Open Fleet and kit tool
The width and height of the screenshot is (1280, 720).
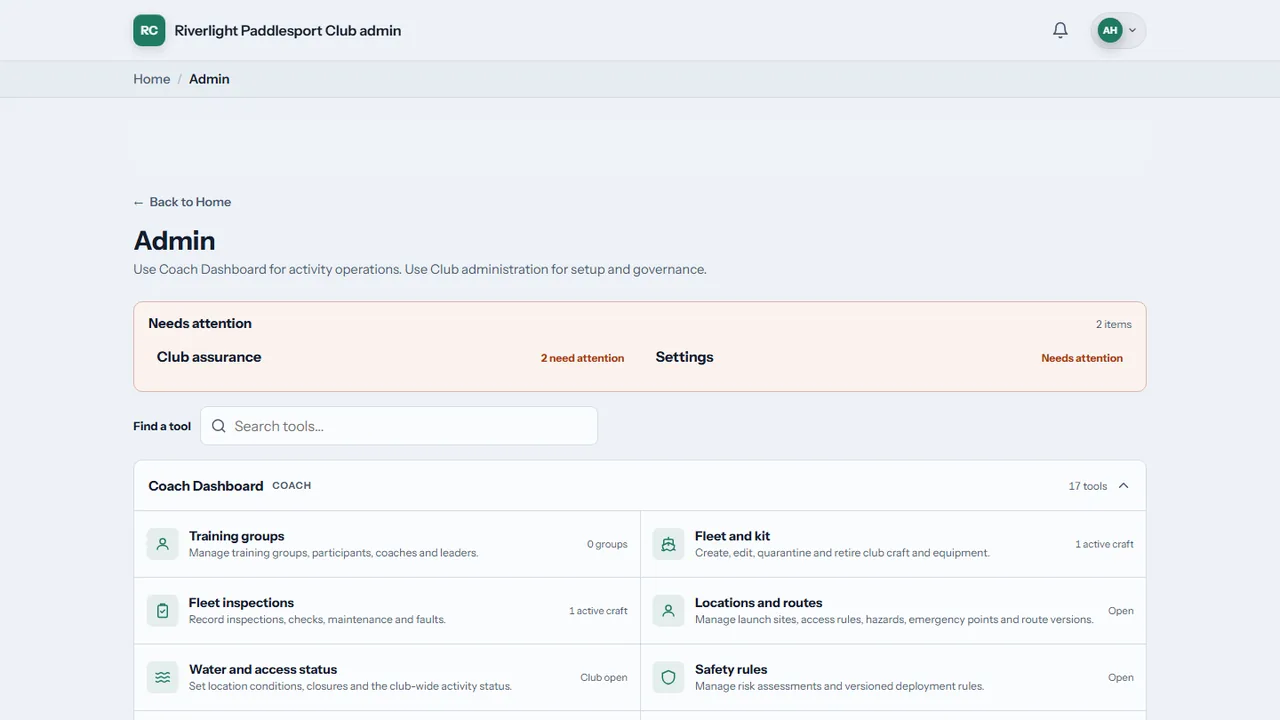point(893,544)
